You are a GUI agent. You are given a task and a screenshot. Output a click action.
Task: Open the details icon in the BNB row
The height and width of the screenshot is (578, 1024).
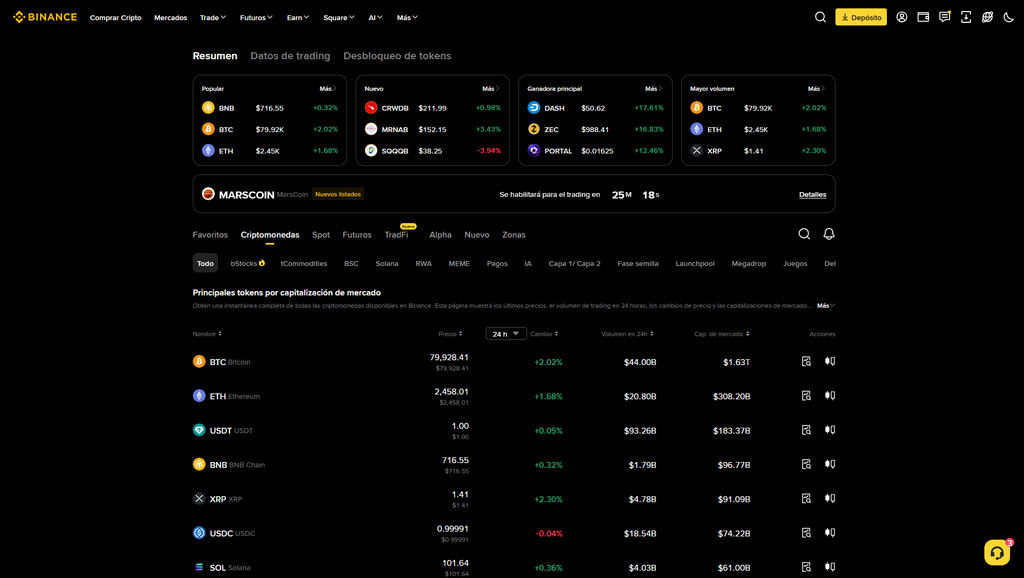point(807,464)
